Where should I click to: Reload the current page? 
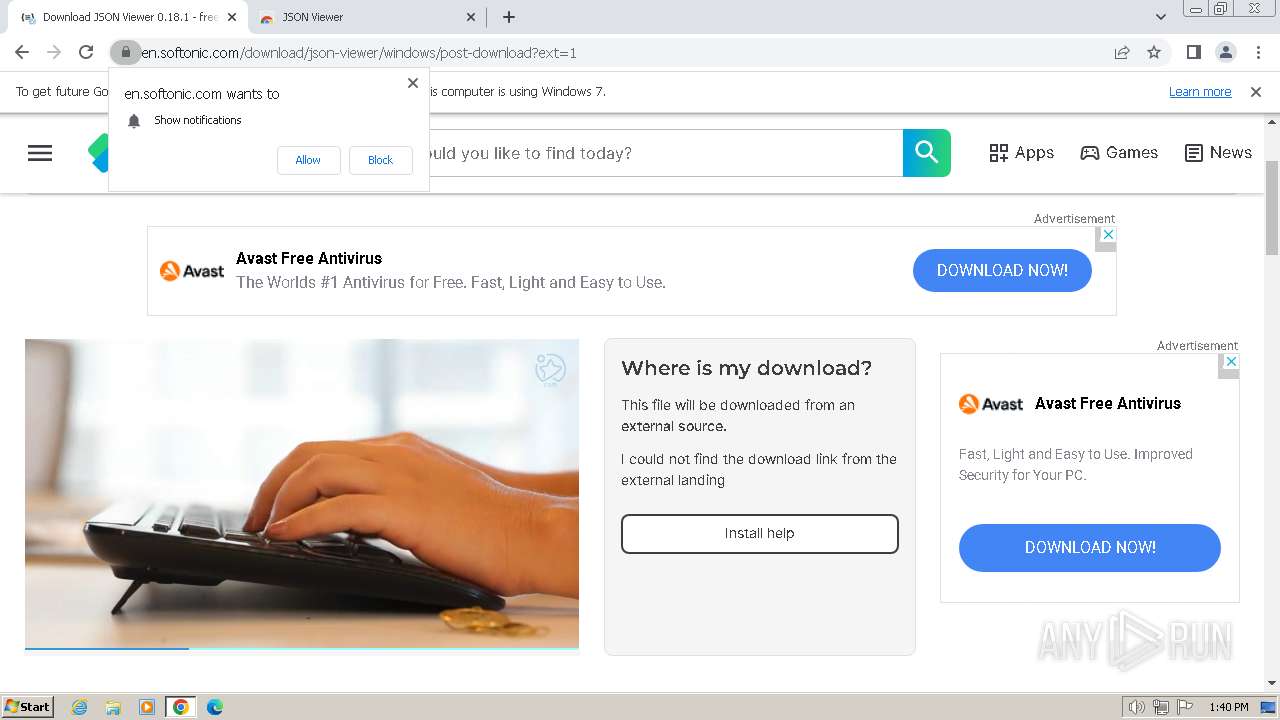[x=86, y=52]
